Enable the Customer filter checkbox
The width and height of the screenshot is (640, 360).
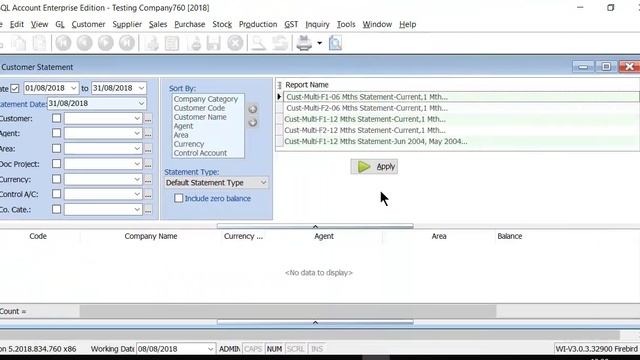coord(56,118)
